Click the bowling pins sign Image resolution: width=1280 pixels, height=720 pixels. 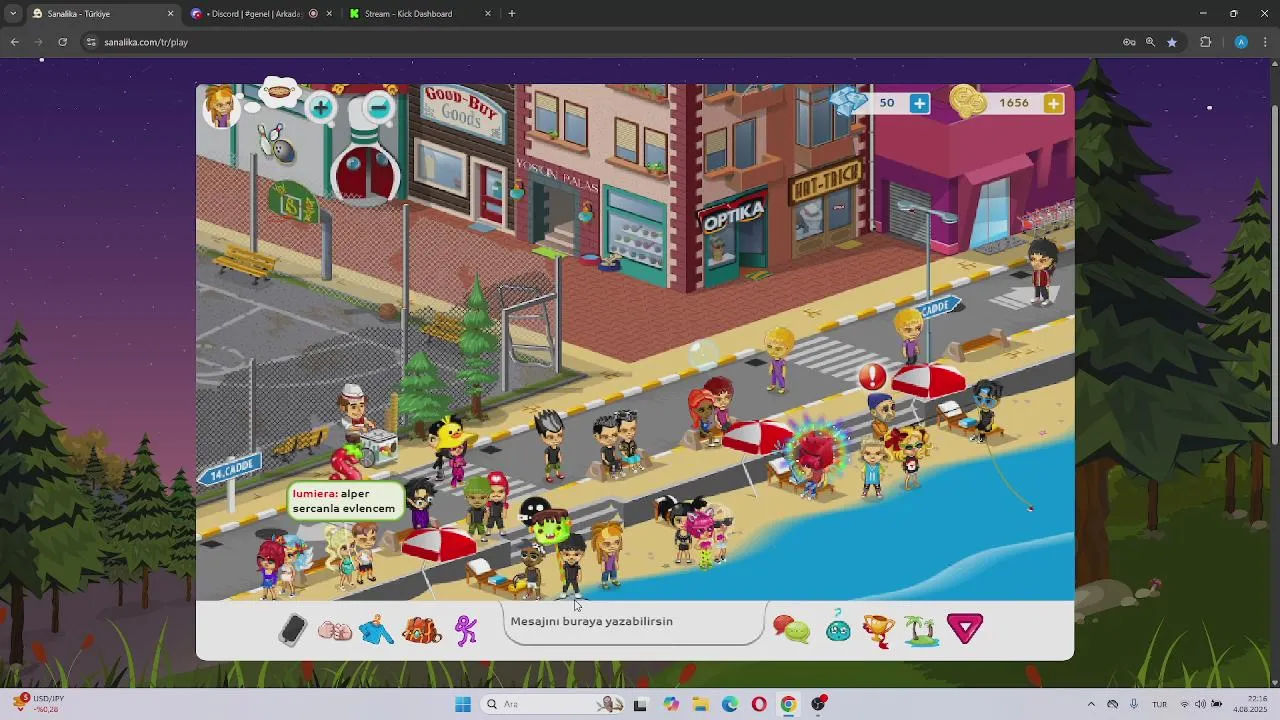click(x=277, y=143)
